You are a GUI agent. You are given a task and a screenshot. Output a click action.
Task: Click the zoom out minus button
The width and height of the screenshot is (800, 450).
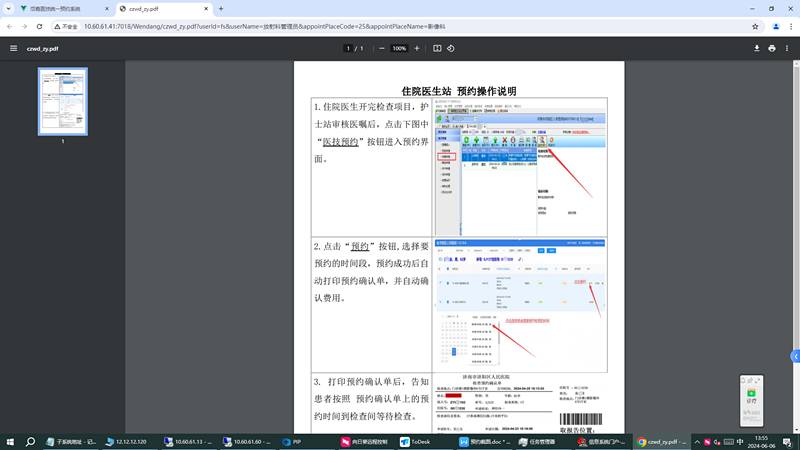pos(382,48)
